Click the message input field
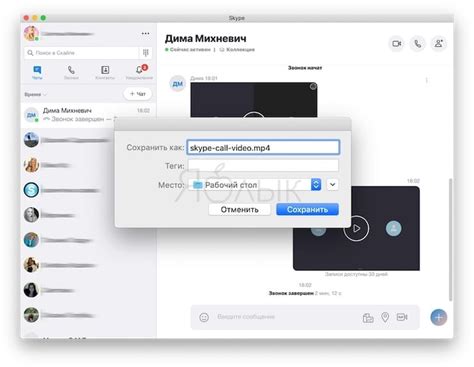Viewport: 474px width, 367px height. click(287, 317)
